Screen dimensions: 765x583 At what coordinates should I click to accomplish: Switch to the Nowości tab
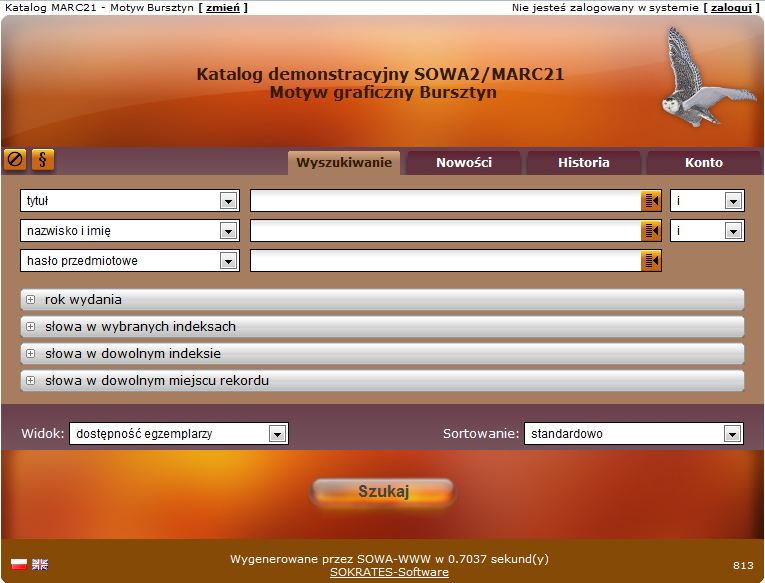464,163
